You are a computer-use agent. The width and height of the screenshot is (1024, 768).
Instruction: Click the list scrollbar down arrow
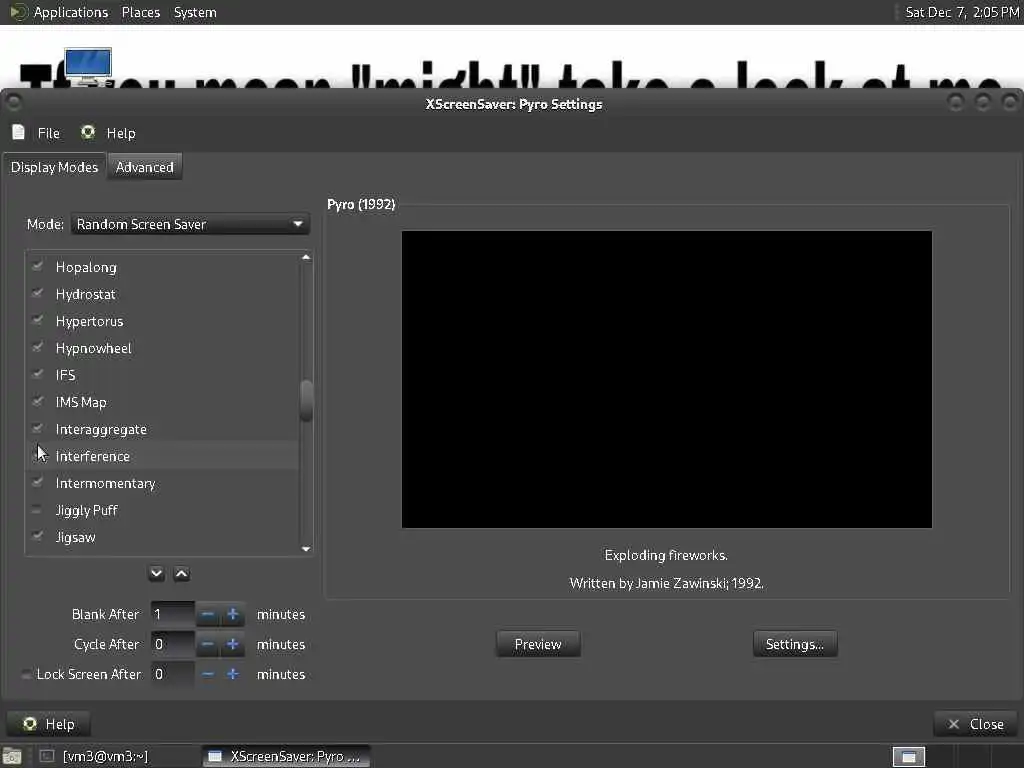click(306, 549)
